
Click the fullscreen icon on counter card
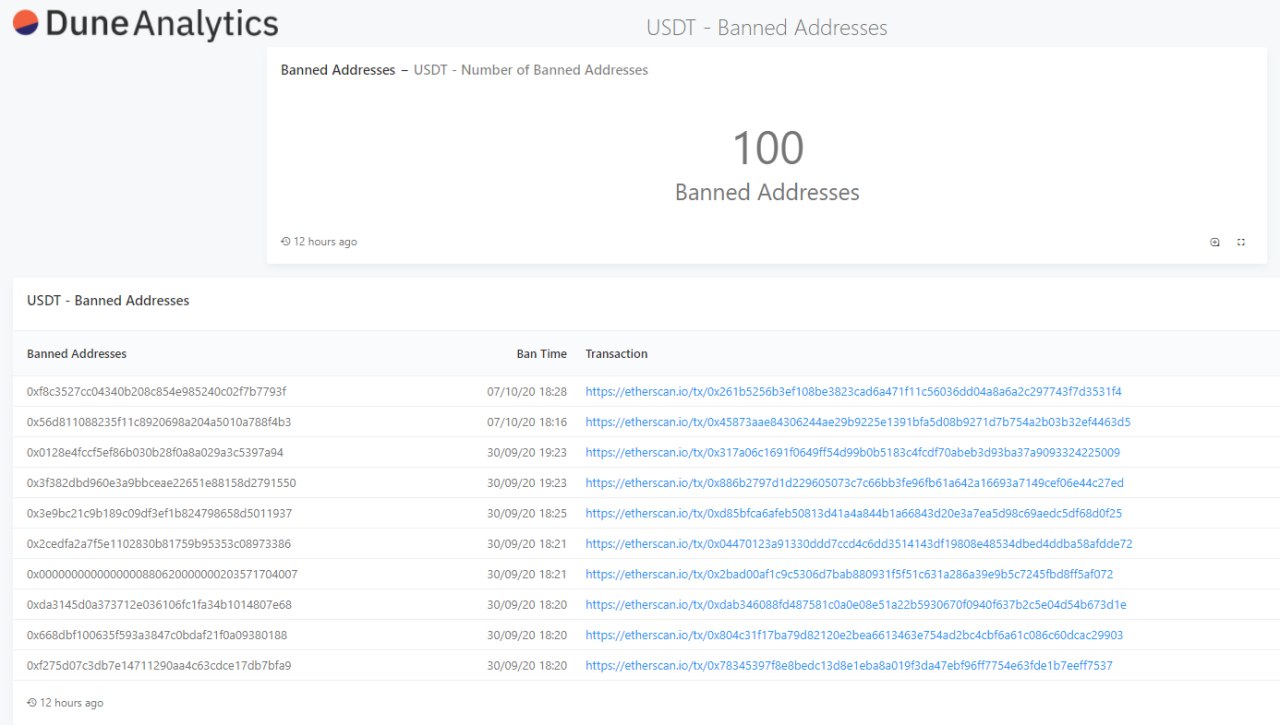pyautogui.click(x=1241, y=242)
